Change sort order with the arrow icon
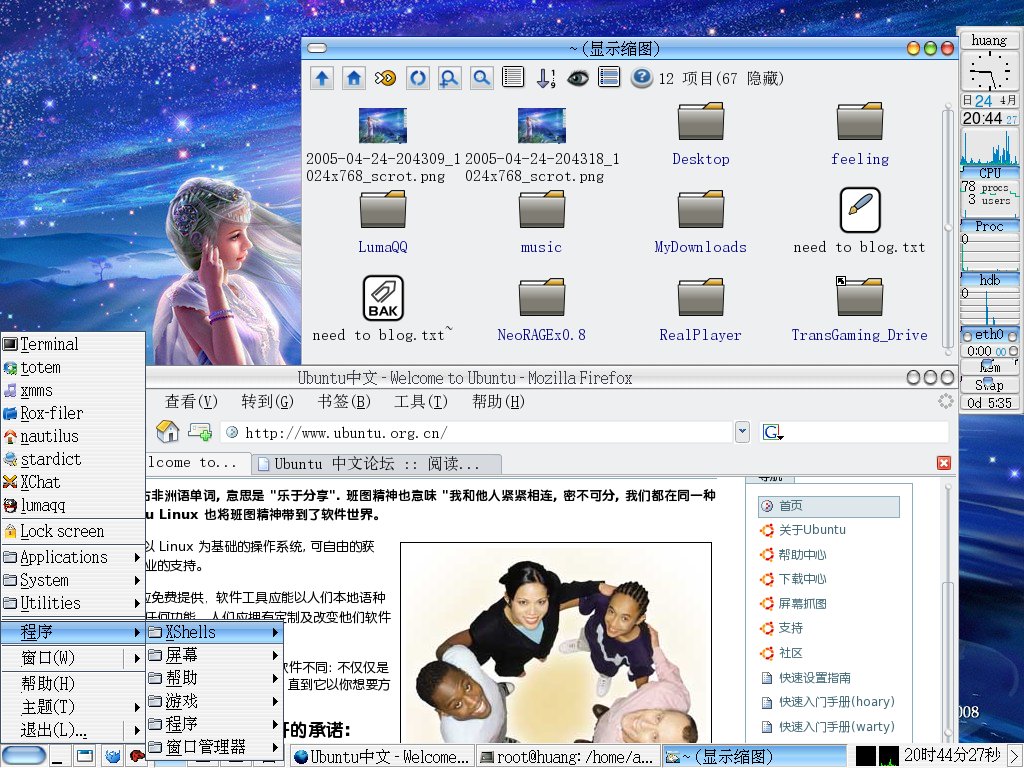The image size is (1024, 768). tap(545, 79)
